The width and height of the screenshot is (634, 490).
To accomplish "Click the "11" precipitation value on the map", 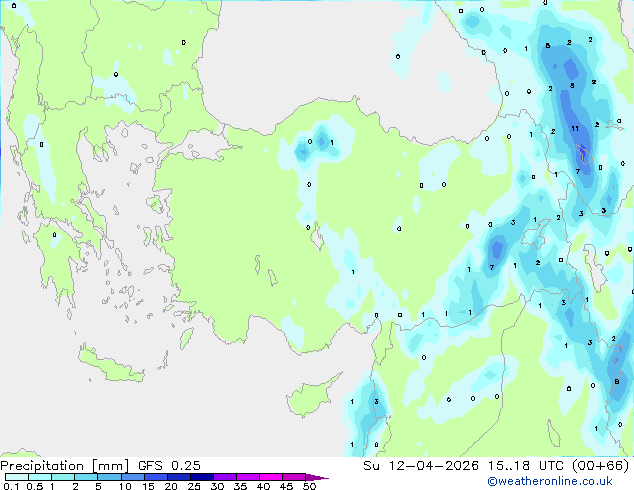I will [575, 129].
